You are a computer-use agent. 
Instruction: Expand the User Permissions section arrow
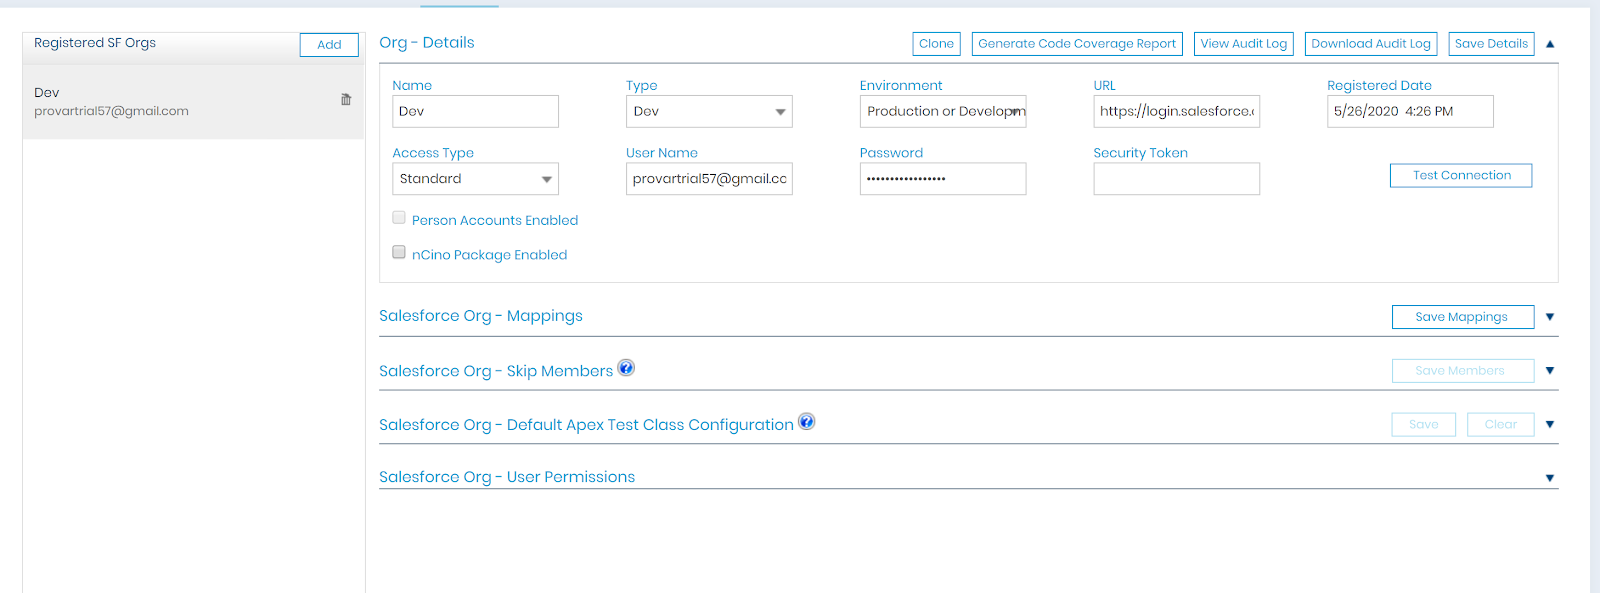coord(1550,478)
